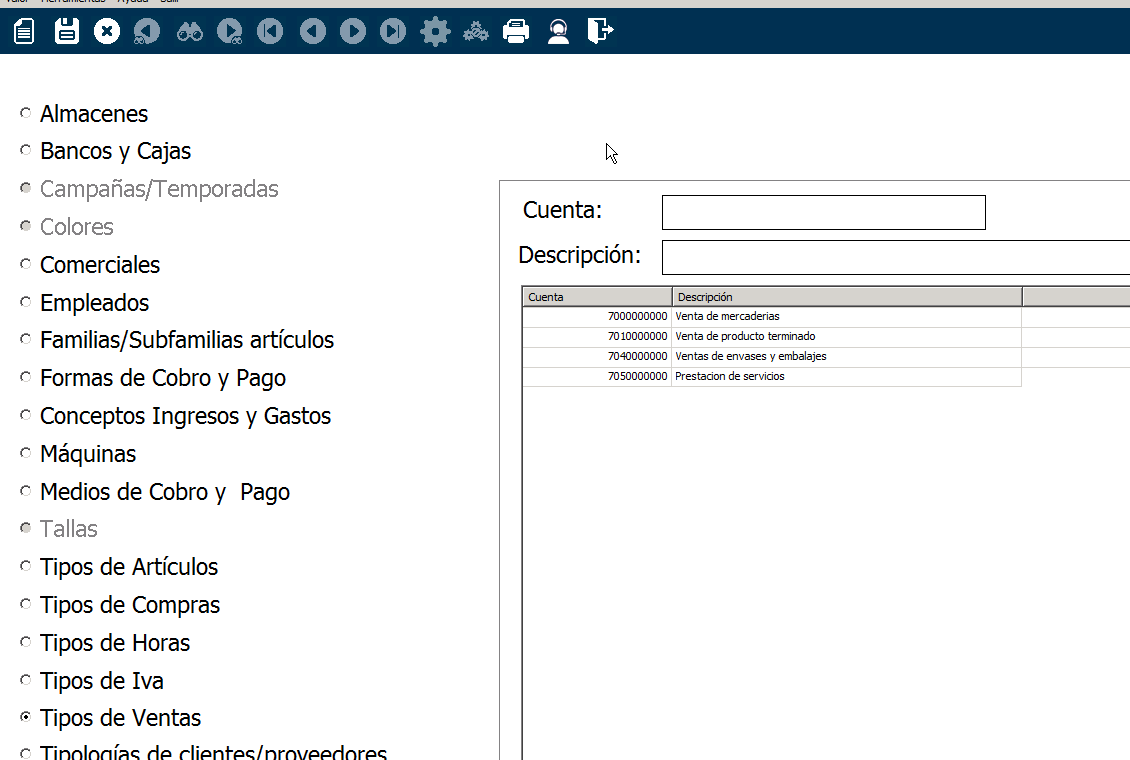
Task: Click the binoculars search icon
Action: (x=190, y=32)
